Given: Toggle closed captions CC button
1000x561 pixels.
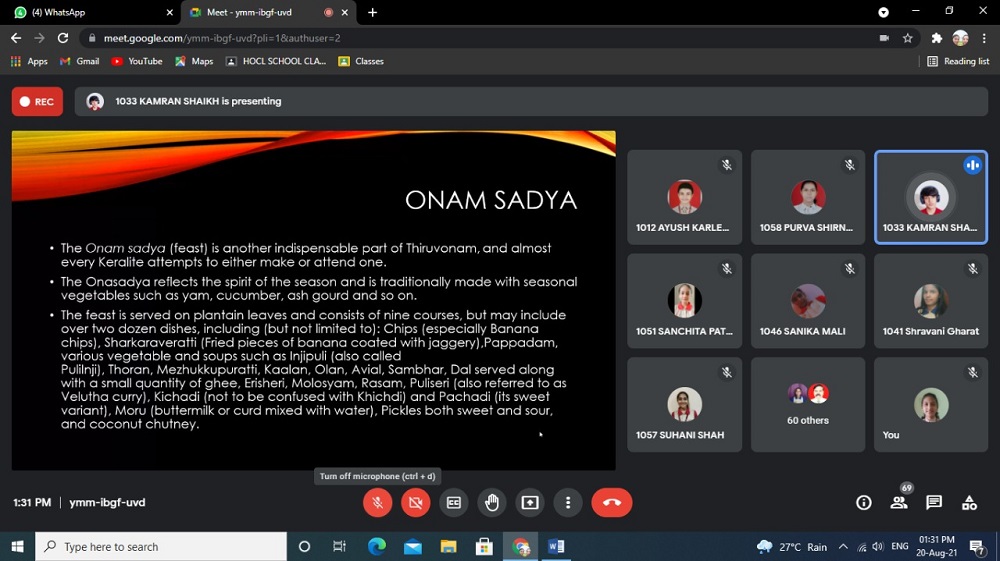Looking at the screenshot, I should coord(453,502).
